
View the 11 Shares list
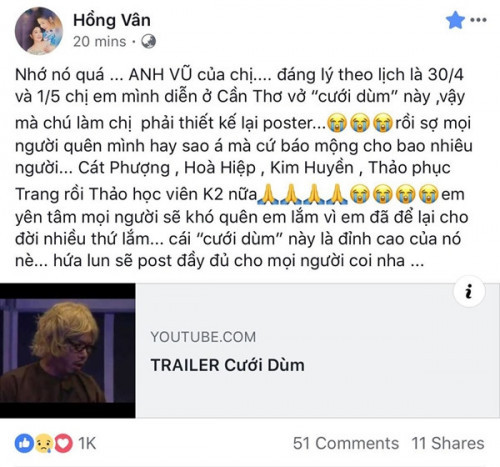448,443
